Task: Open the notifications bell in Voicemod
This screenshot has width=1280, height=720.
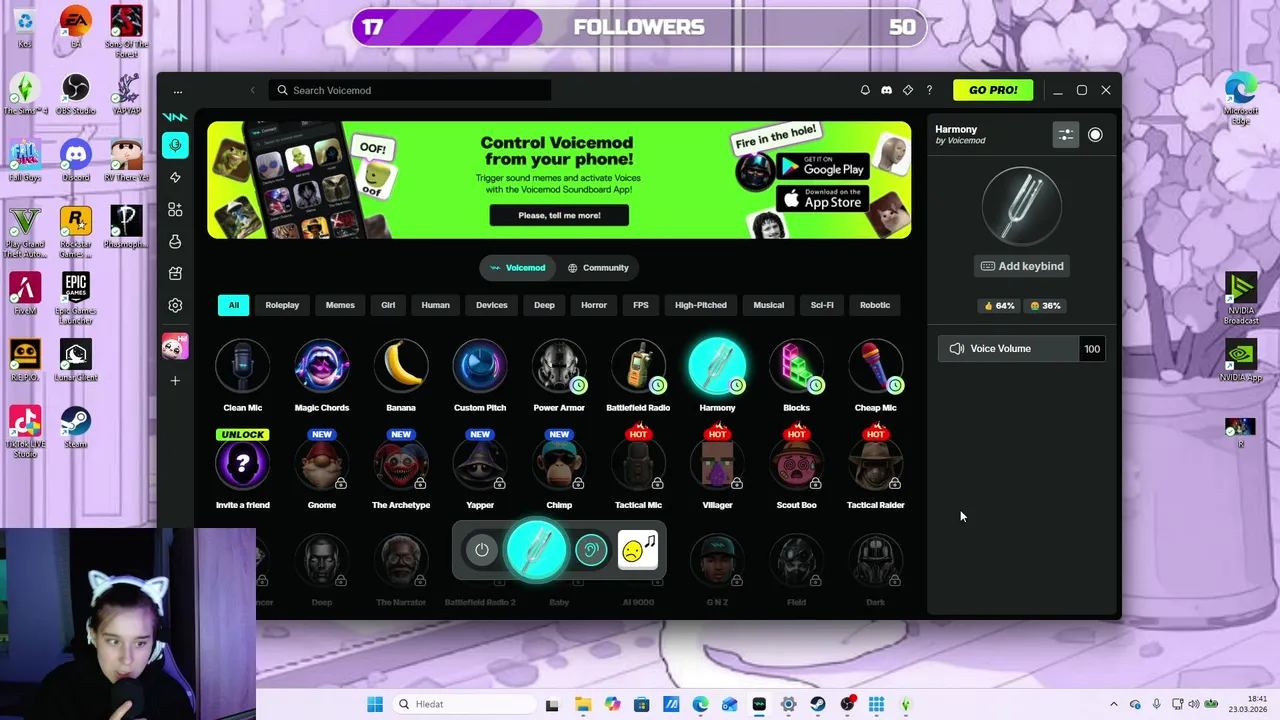Action: click(x=865, y=90)
